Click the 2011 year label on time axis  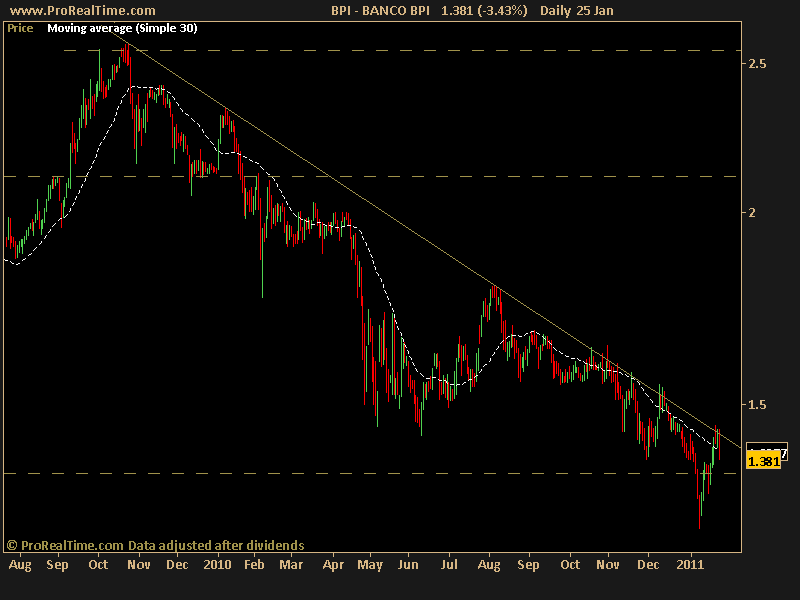(690, 565)
